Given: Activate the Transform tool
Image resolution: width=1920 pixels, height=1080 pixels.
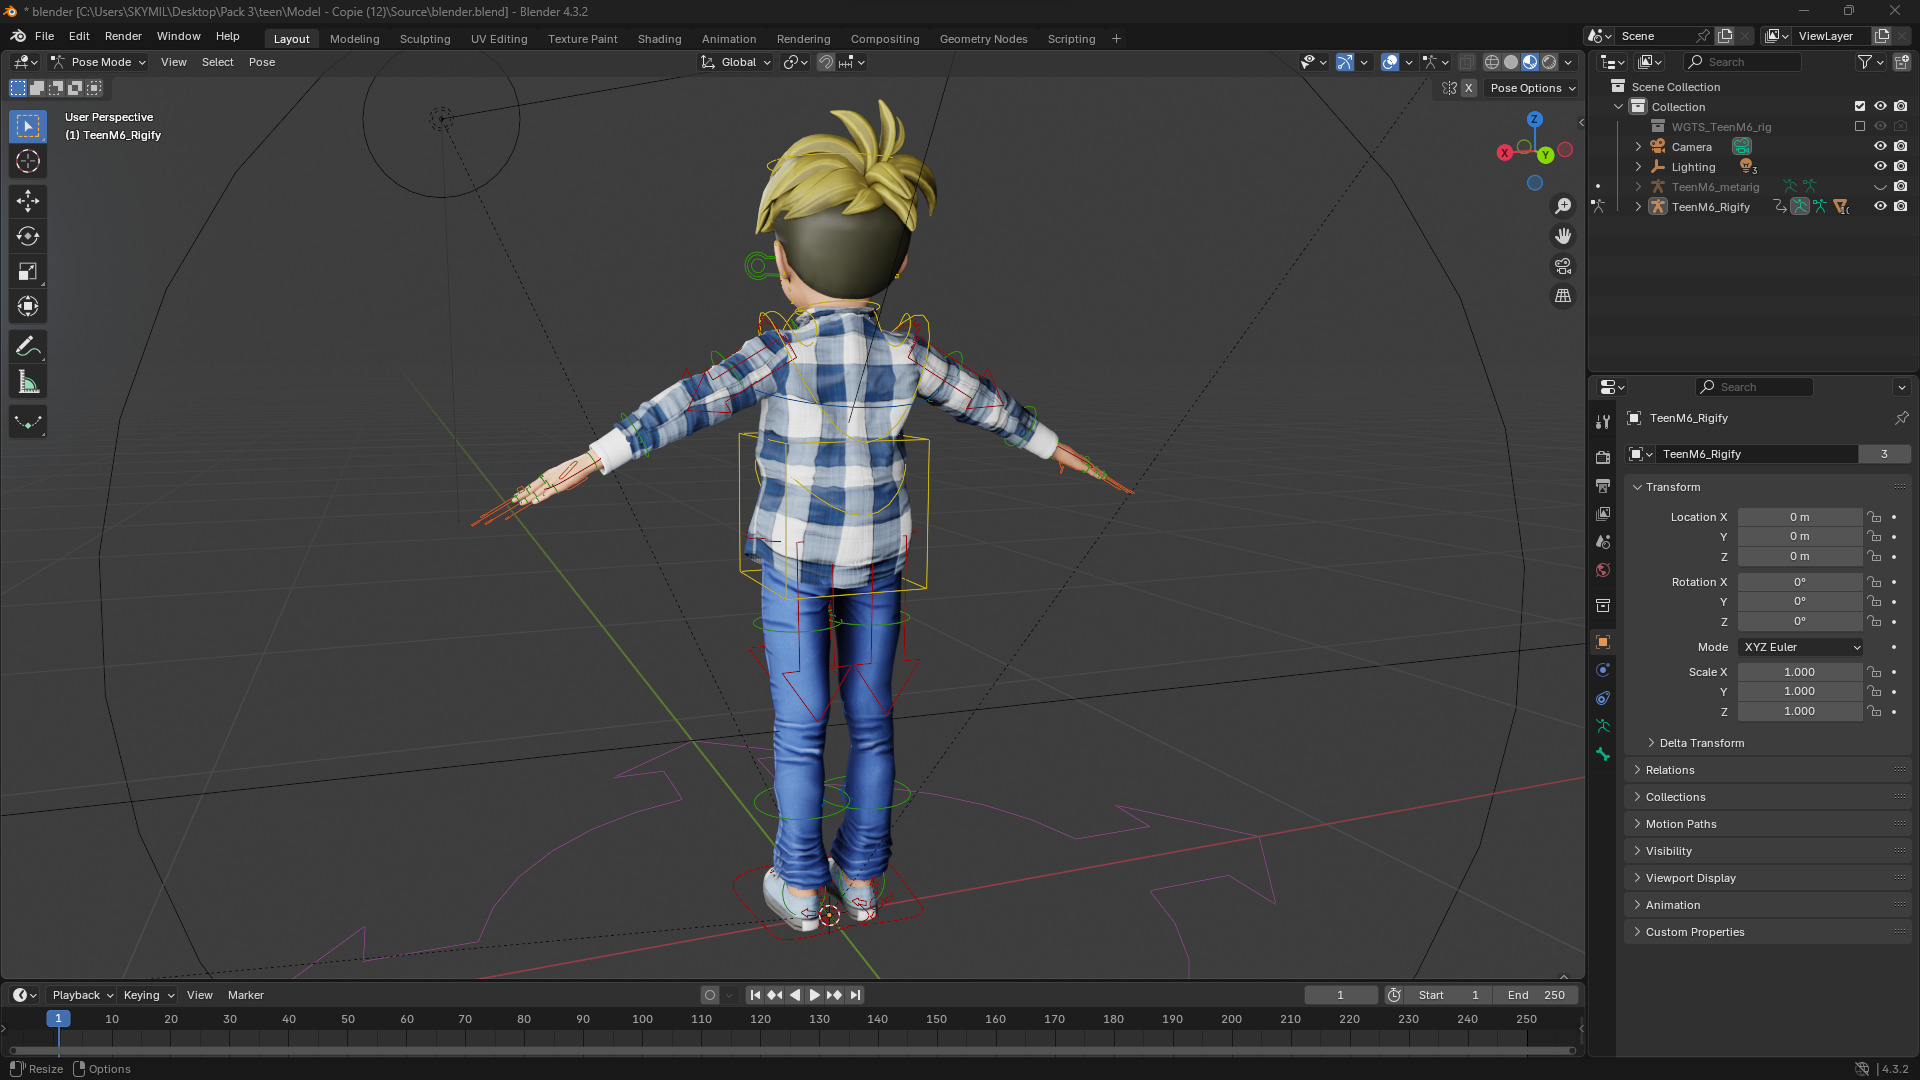Looking at the screenshot, I should coord(28,306).
